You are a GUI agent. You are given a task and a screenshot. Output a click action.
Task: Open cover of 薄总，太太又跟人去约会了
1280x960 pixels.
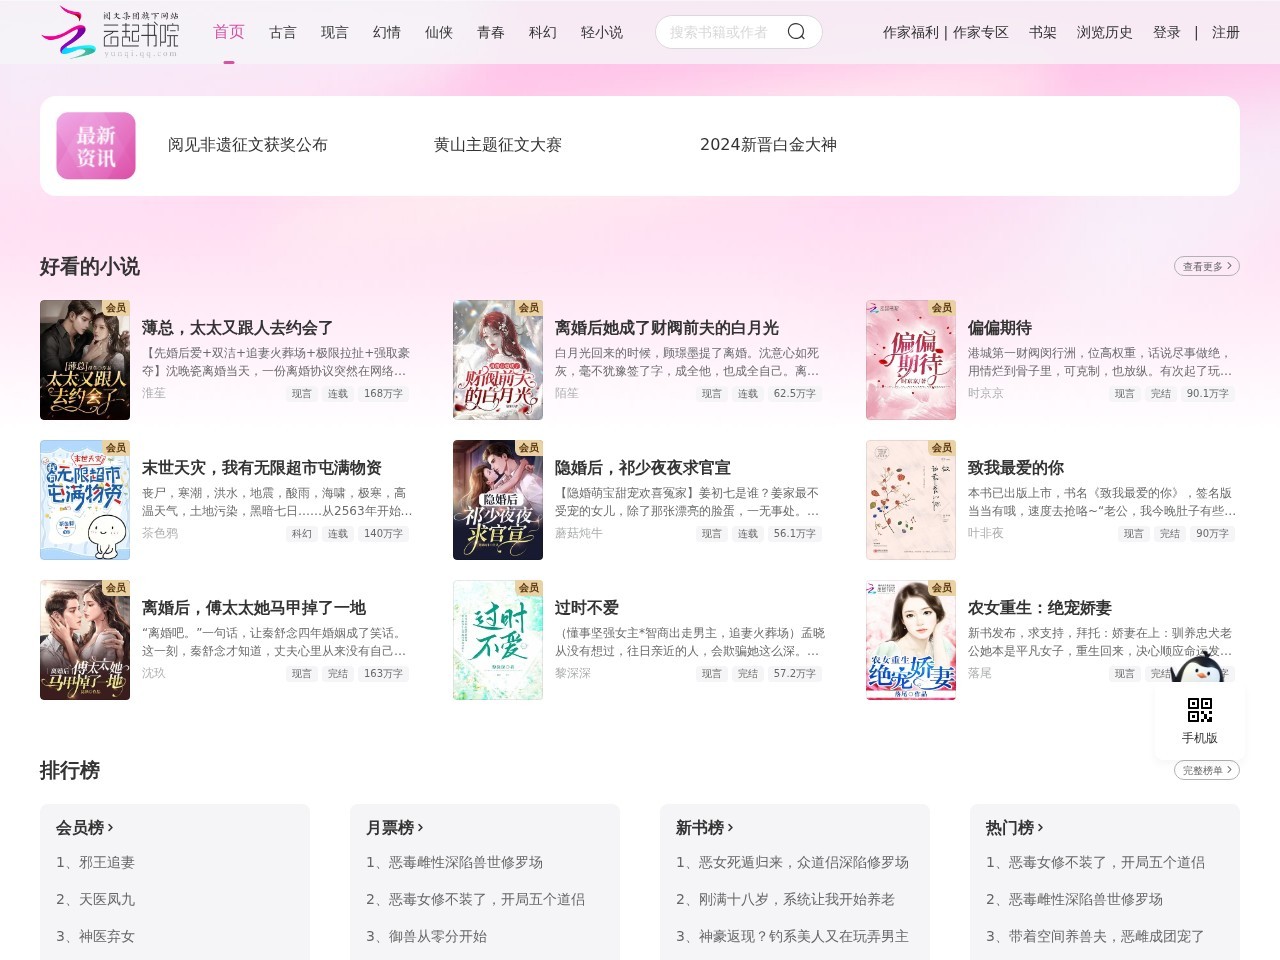click(x=85, y=360)
